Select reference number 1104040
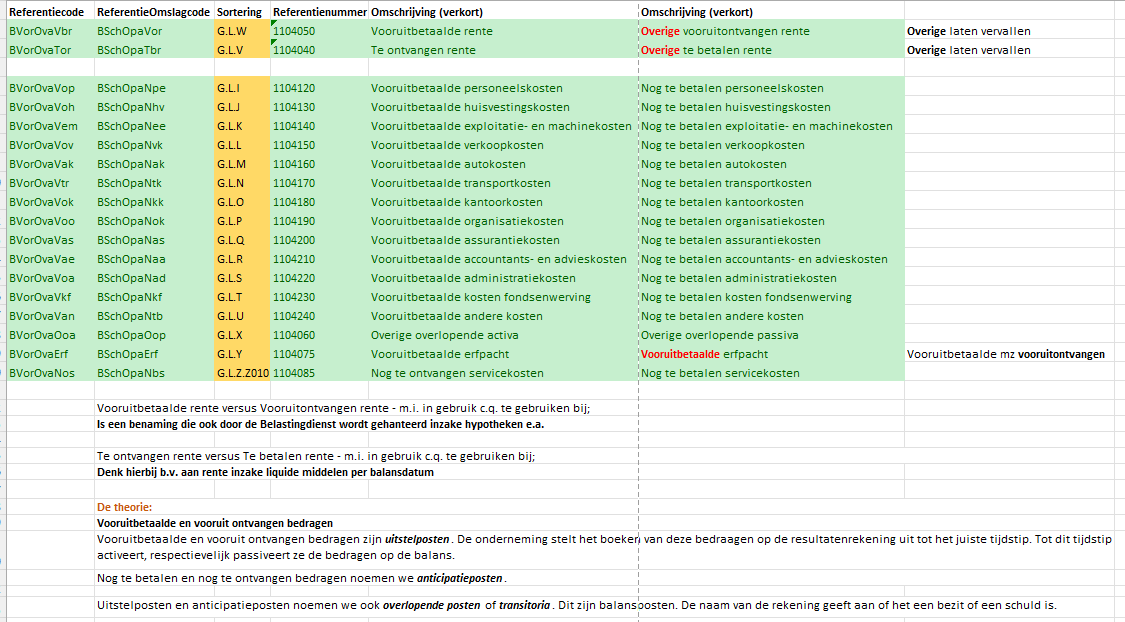Screen dimensions: 1125x622 319,50
